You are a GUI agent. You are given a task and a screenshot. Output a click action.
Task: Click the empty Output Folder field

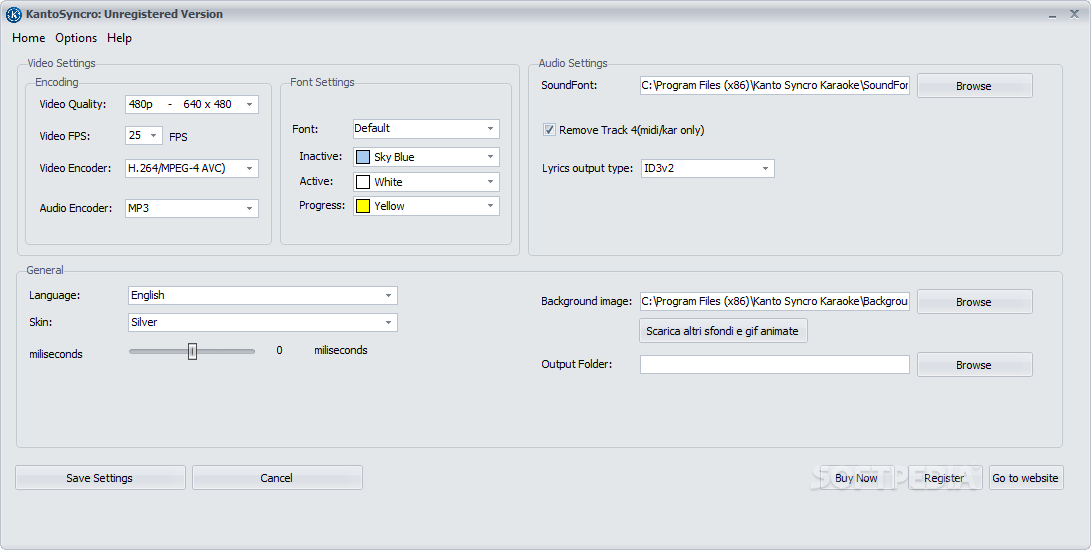[x=774, y=364]
